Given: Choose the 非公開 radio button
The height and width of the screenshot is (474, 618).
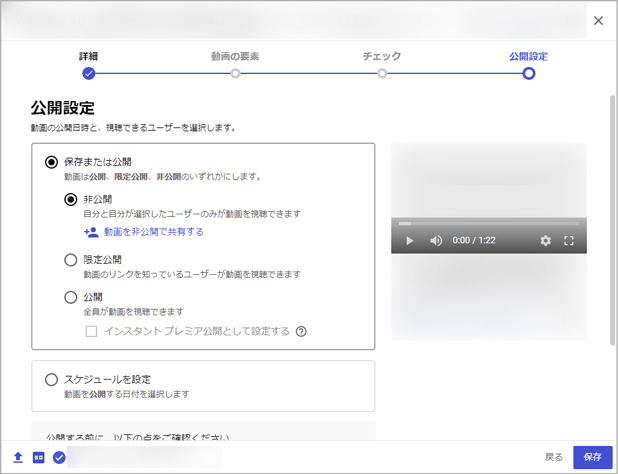Looking at the screenshot, I should 71,199.
